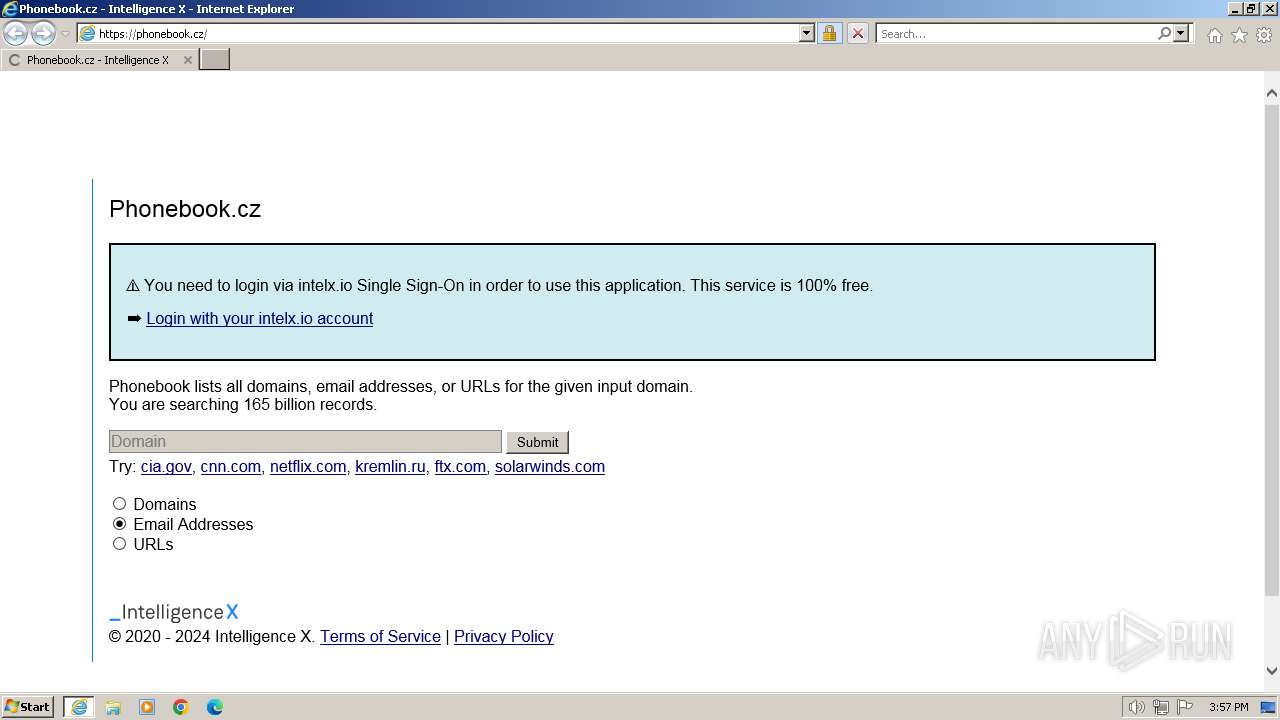Stop page loading with the X button
This screenshot has width=1280, height=720.
point(857,33)
